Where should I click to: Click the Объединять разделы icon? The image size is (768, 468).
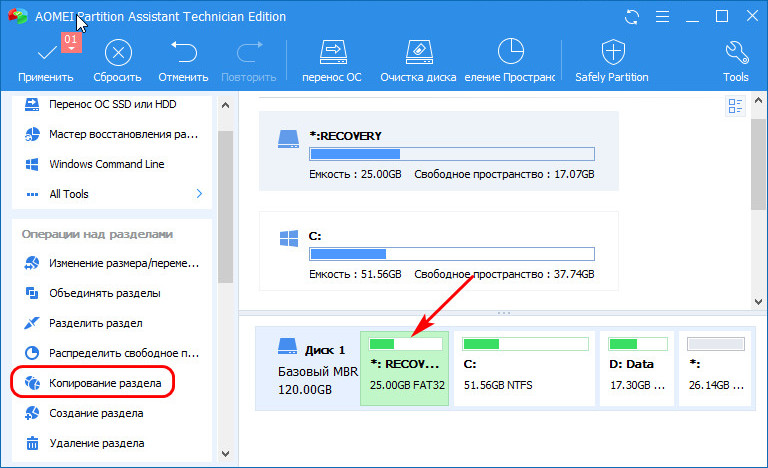tap(32, 293)
